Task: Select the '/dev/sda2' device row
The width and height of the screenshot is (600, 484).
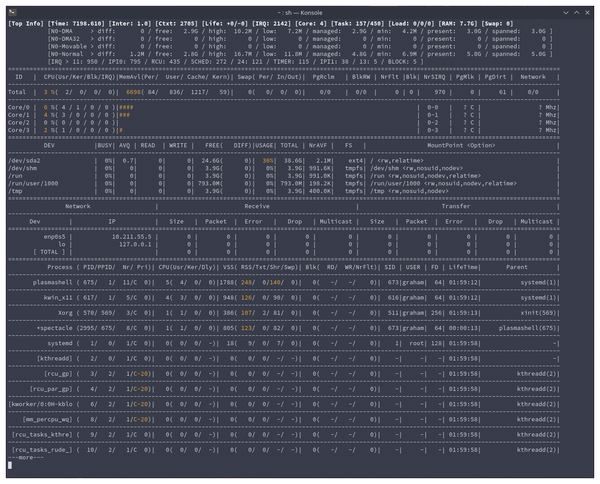Action: coord(283,160)
